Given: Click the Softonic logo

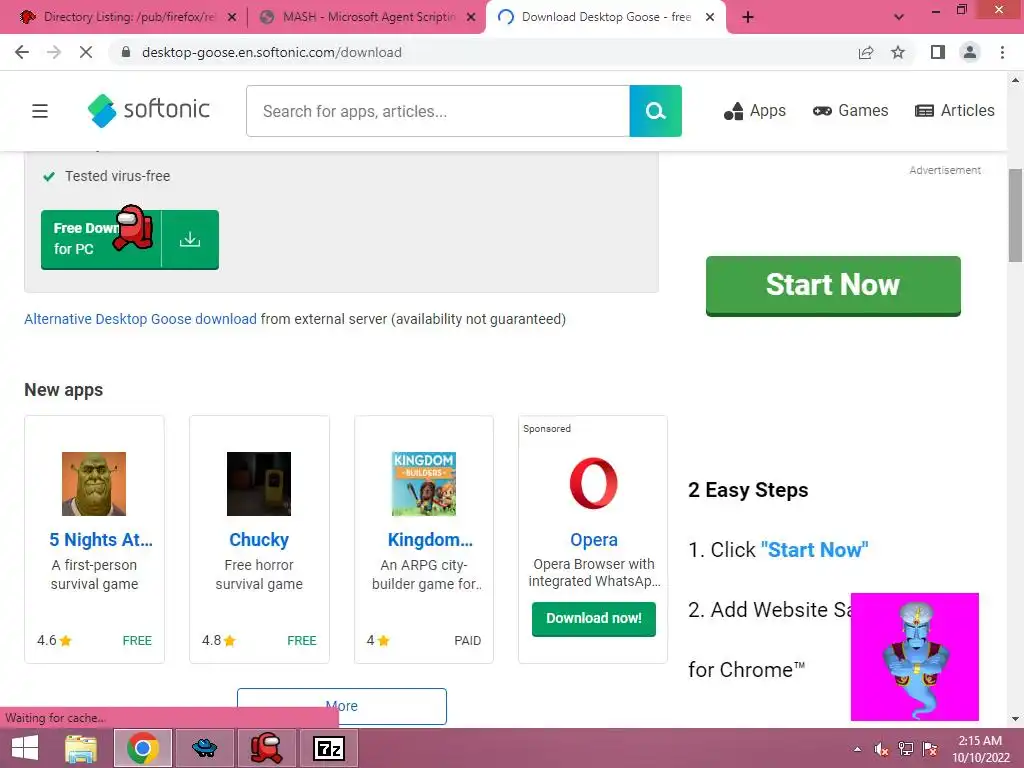Looking at the screenshot, I should (149, 110).
